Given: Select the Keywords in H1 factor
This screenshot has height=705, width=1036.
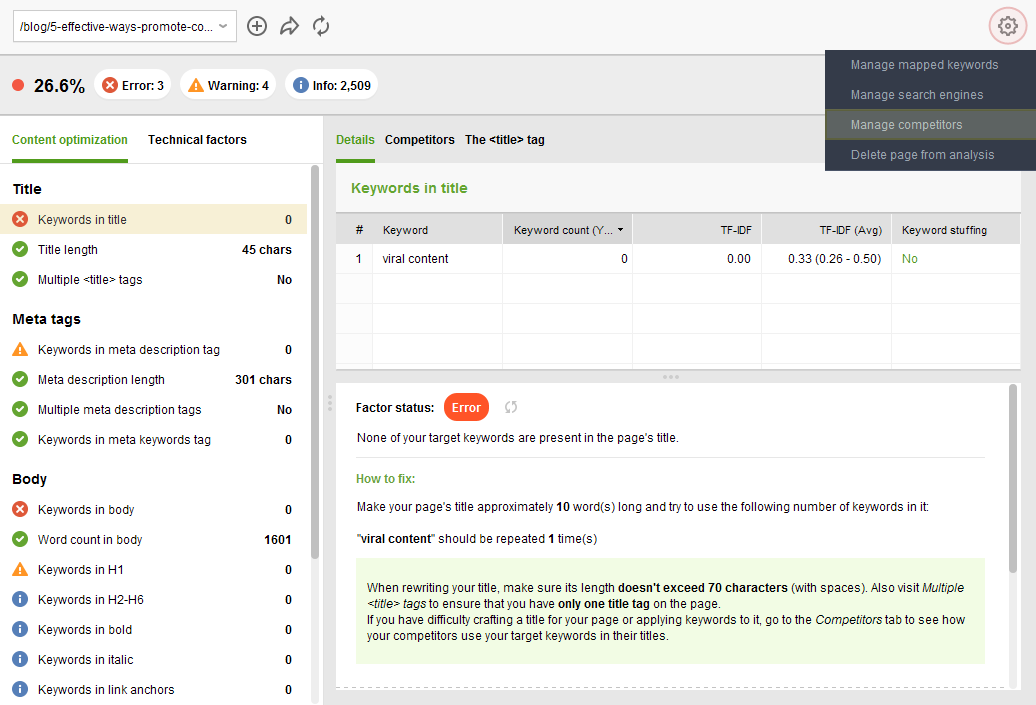Looking at the screenshot, I should (x=153, y=570).
